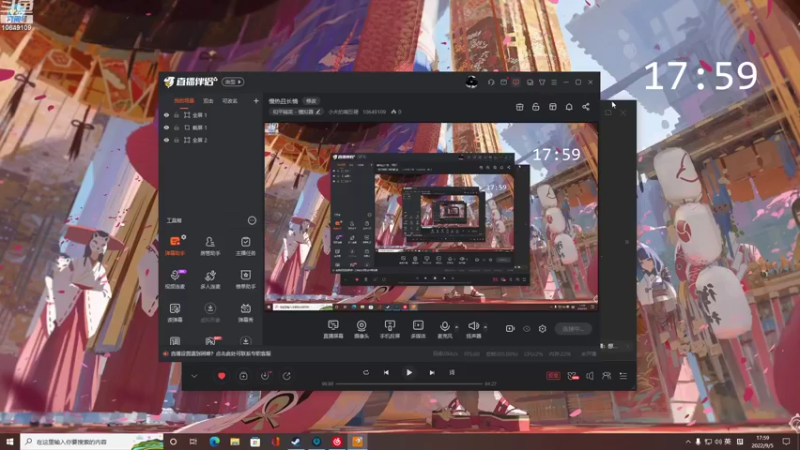Select the active orange scene tab
800x450 pixels.
pyautogui.click(x=184, y=101)
